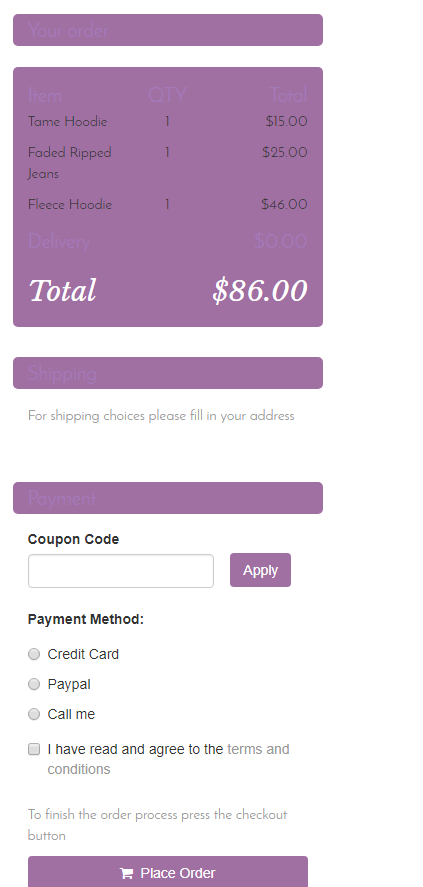This screenshot has width=423, height=887.
Task: Focus the Coupon Code input field
Action: tap(121, 571)
